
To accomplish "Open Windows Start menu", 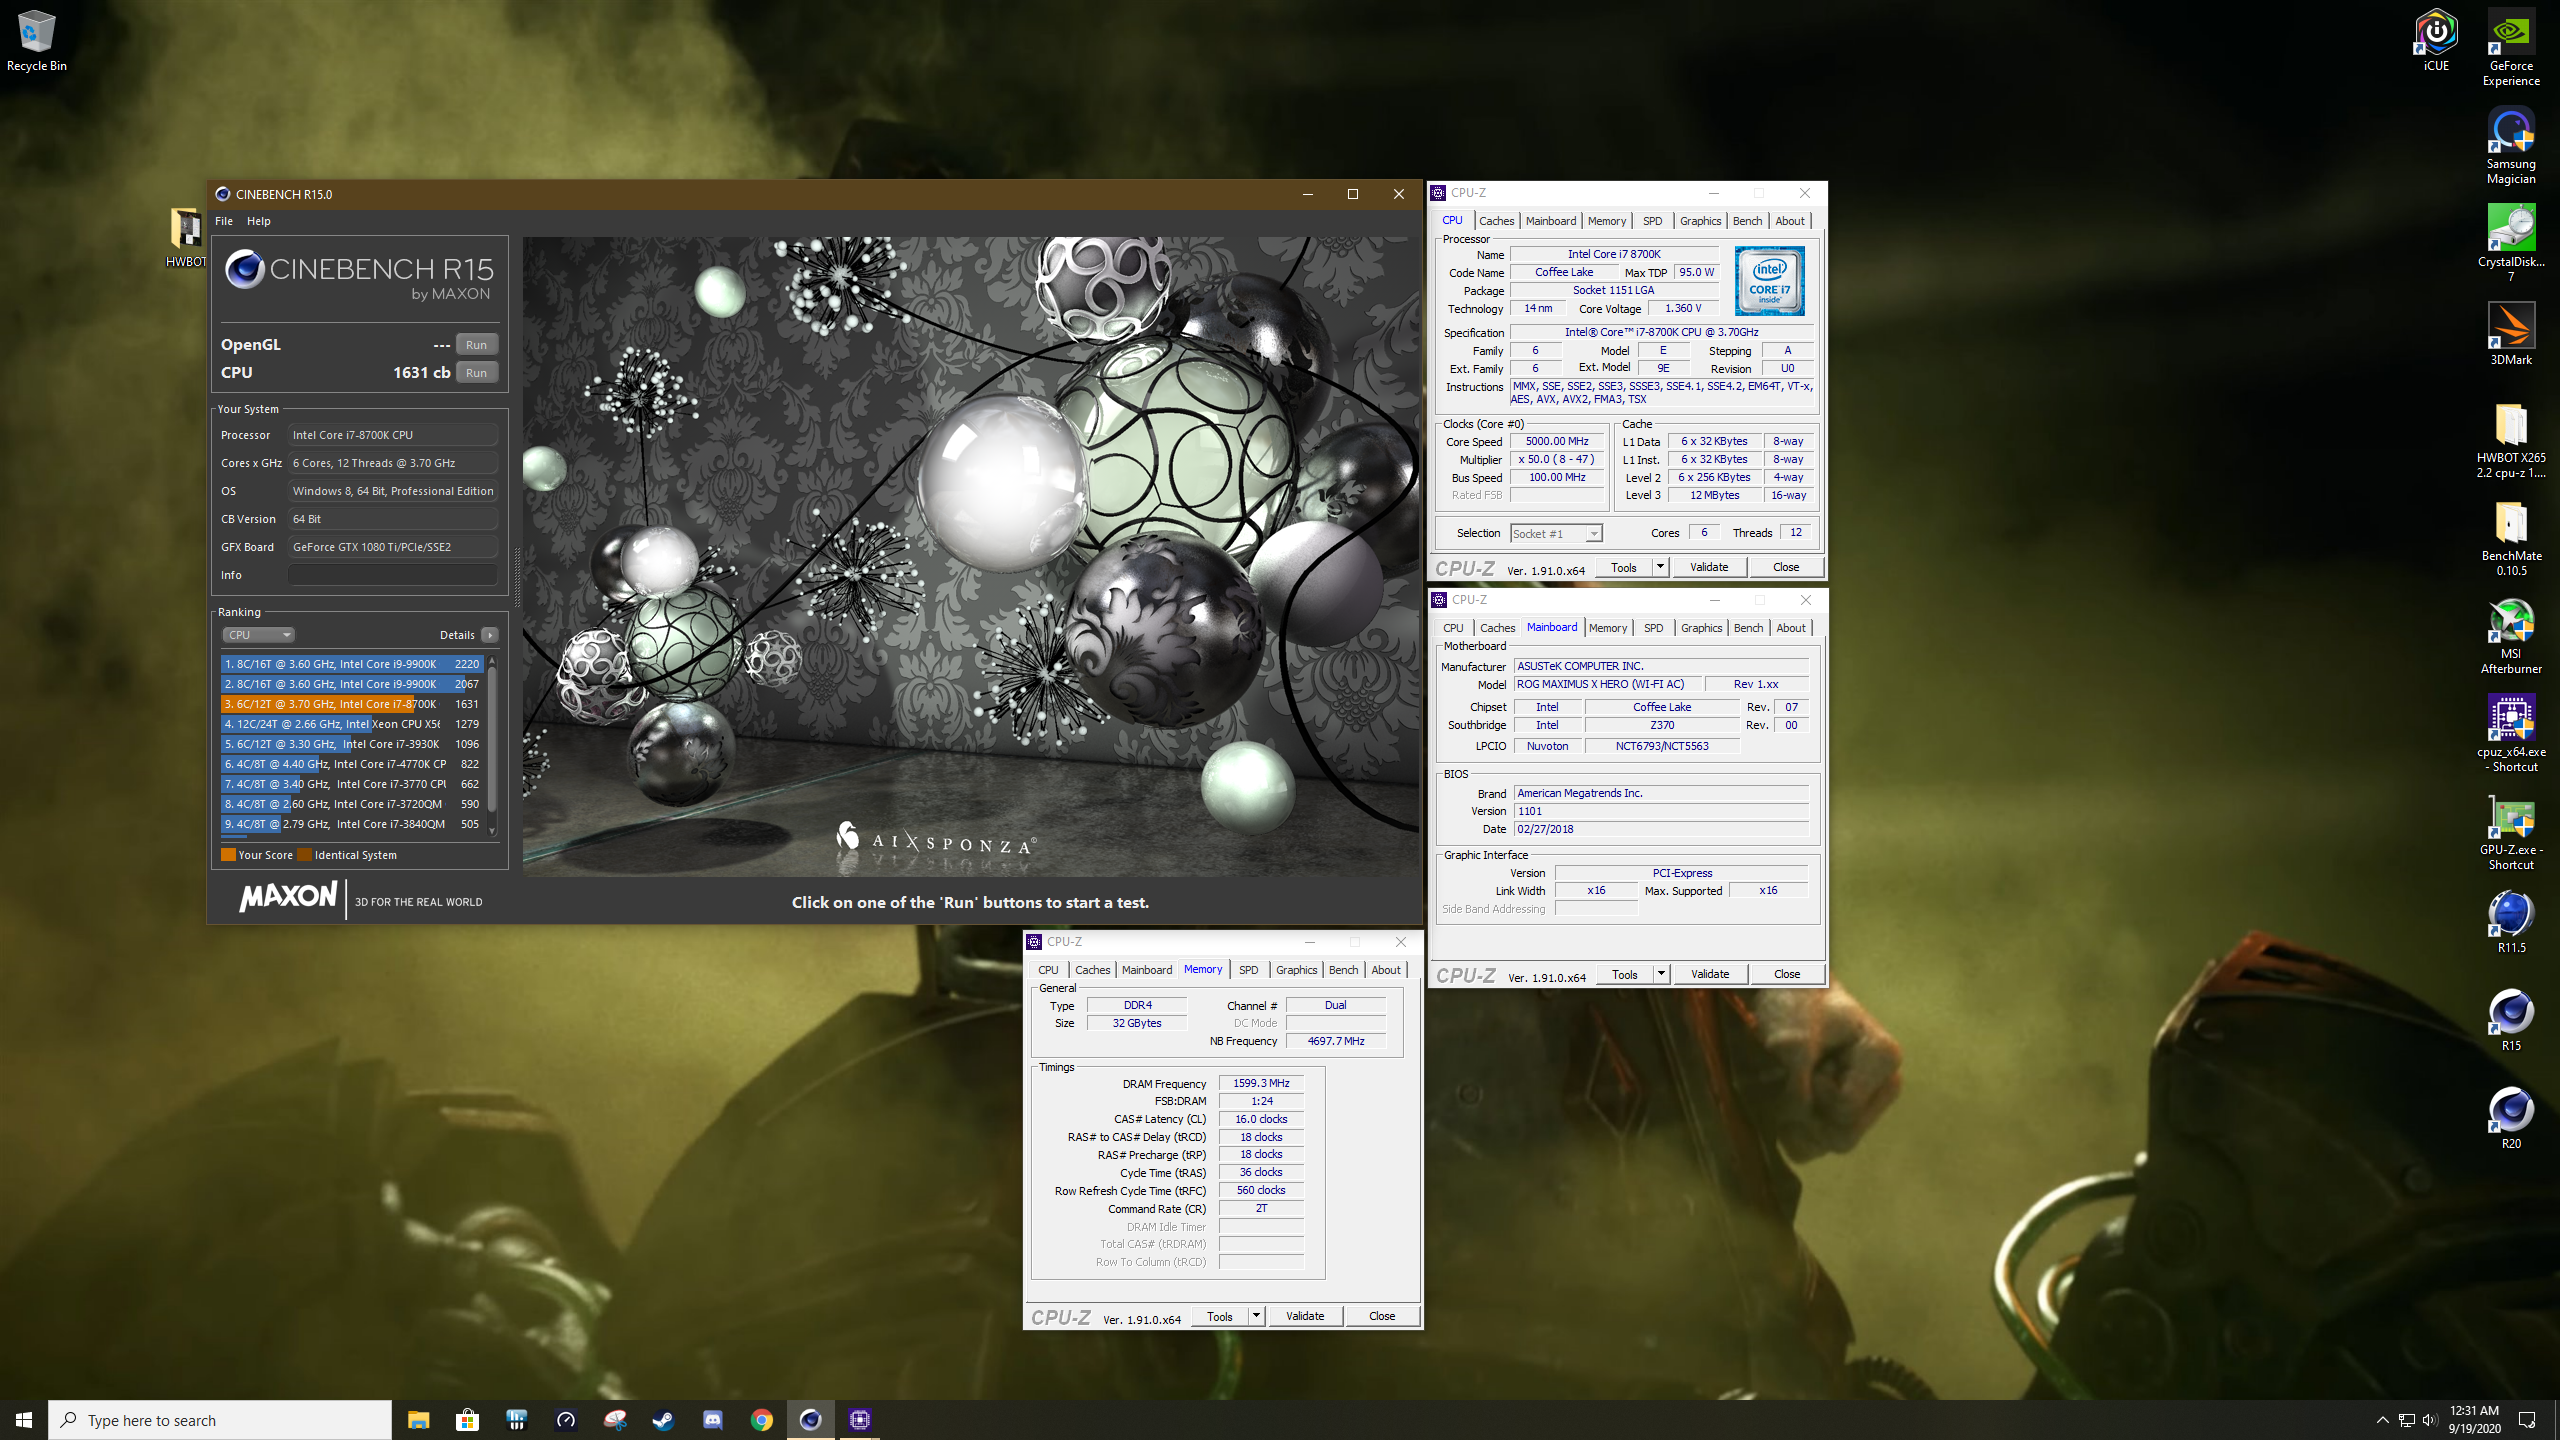I will click(24, 1420).
